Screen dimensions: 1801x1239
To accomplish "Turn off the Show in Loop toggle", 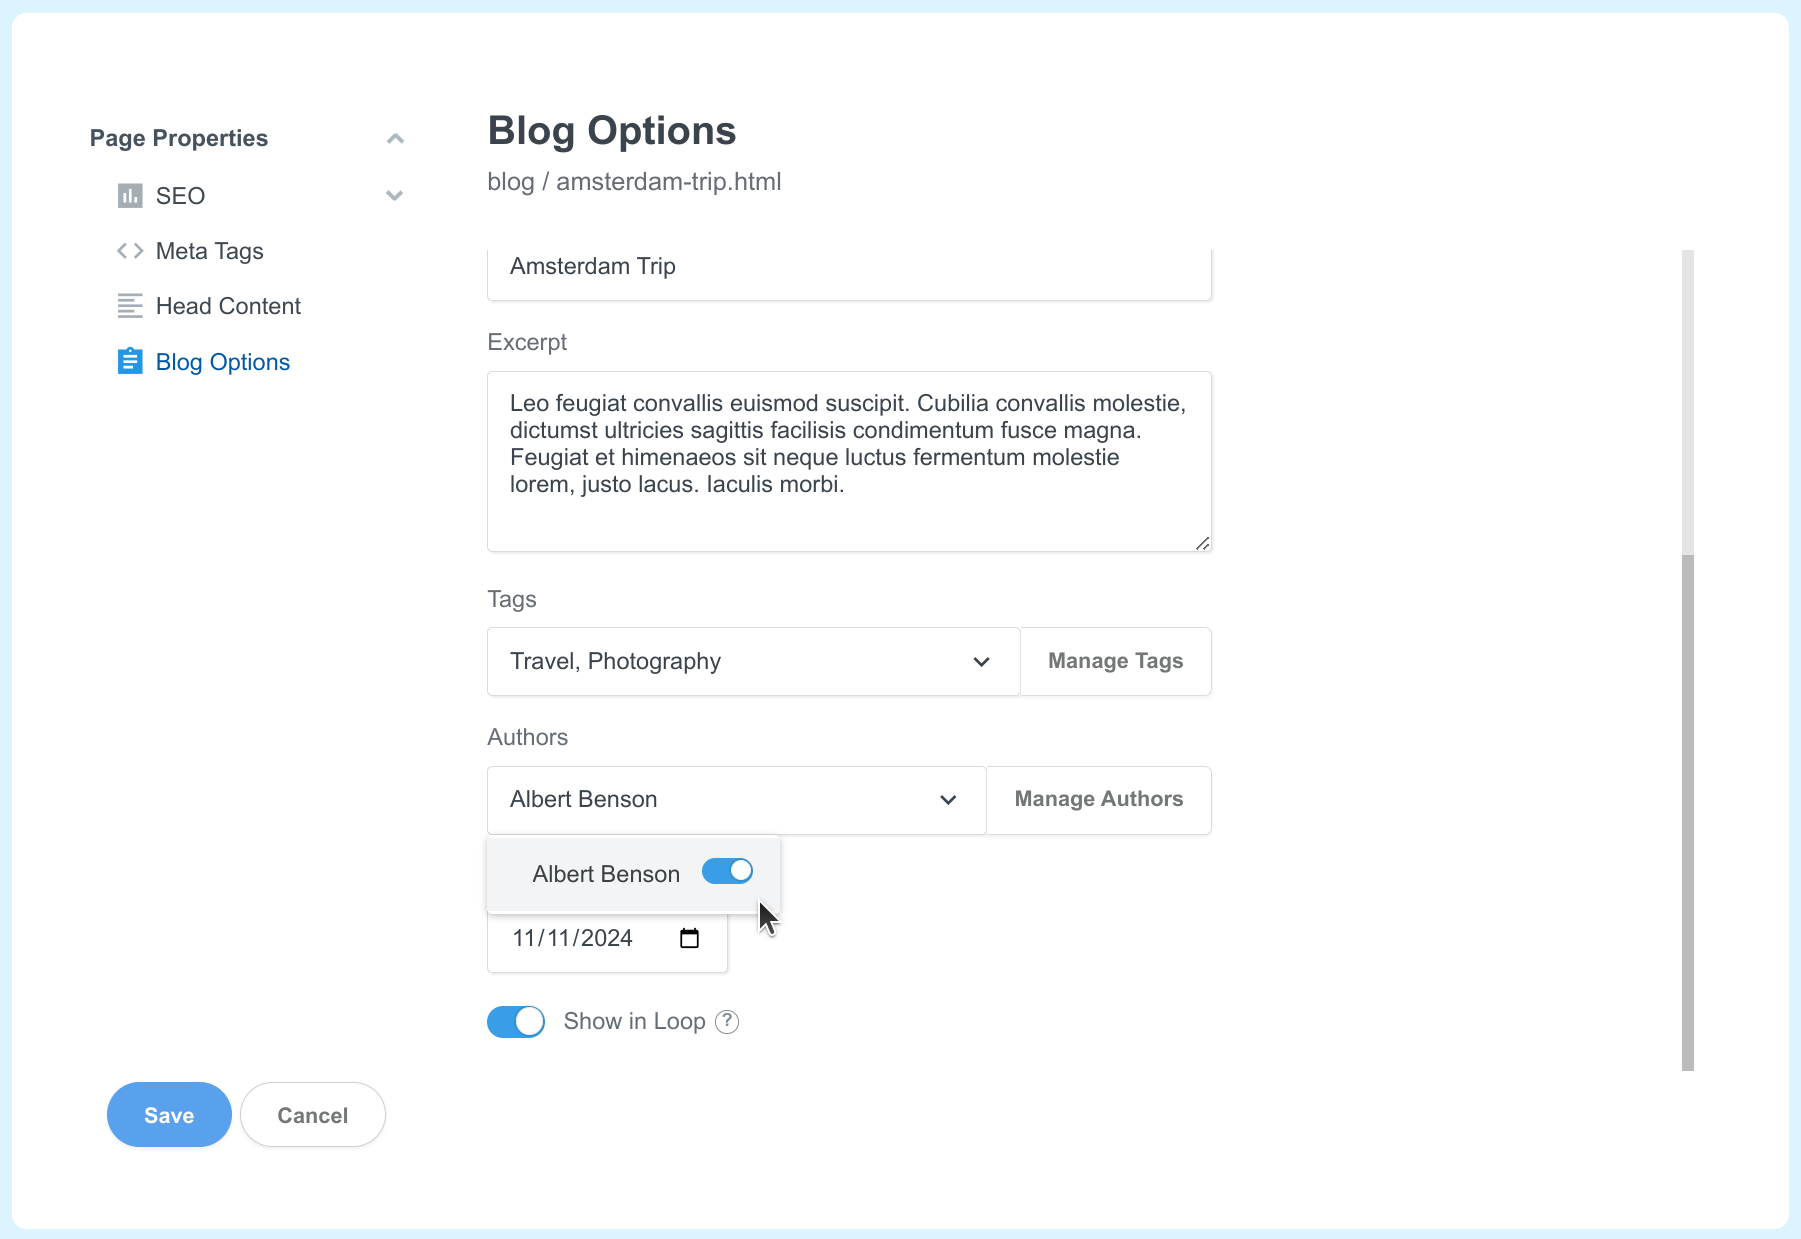I will [515, 1021].
